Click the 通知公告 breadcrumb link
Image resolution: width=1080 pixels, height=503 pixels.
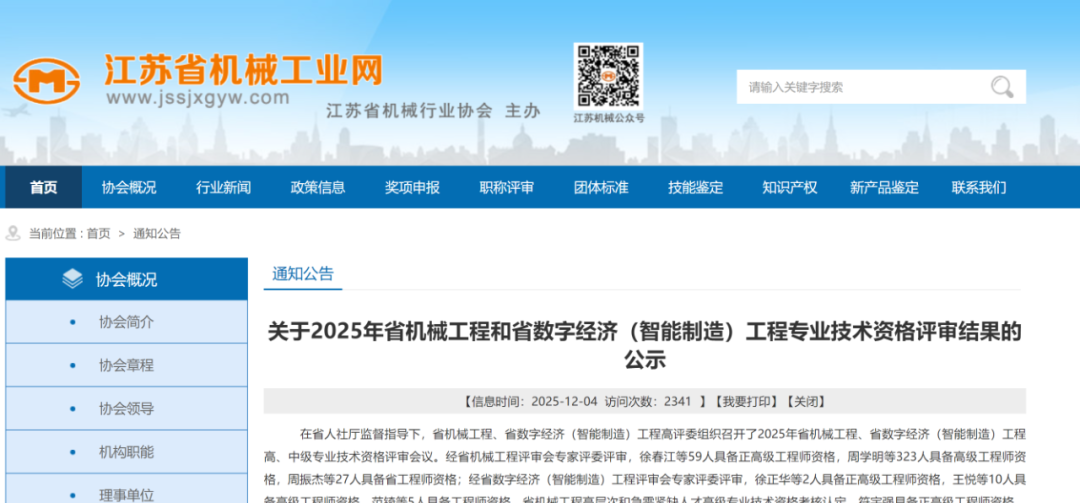point(157,234)
